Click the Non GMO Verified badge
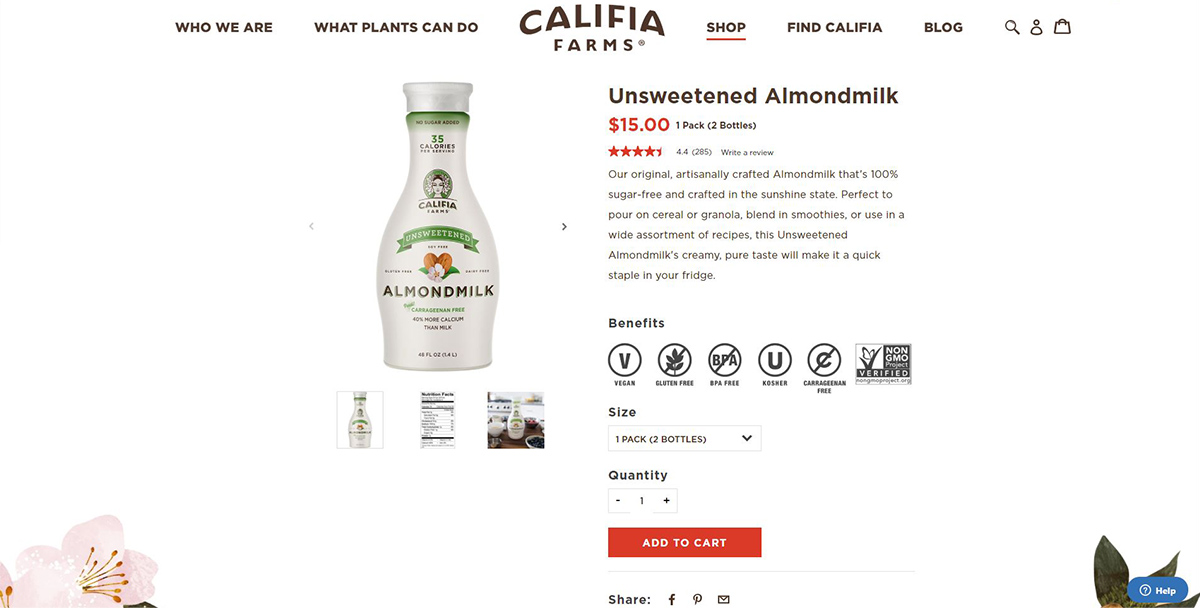 coord(883,365)
